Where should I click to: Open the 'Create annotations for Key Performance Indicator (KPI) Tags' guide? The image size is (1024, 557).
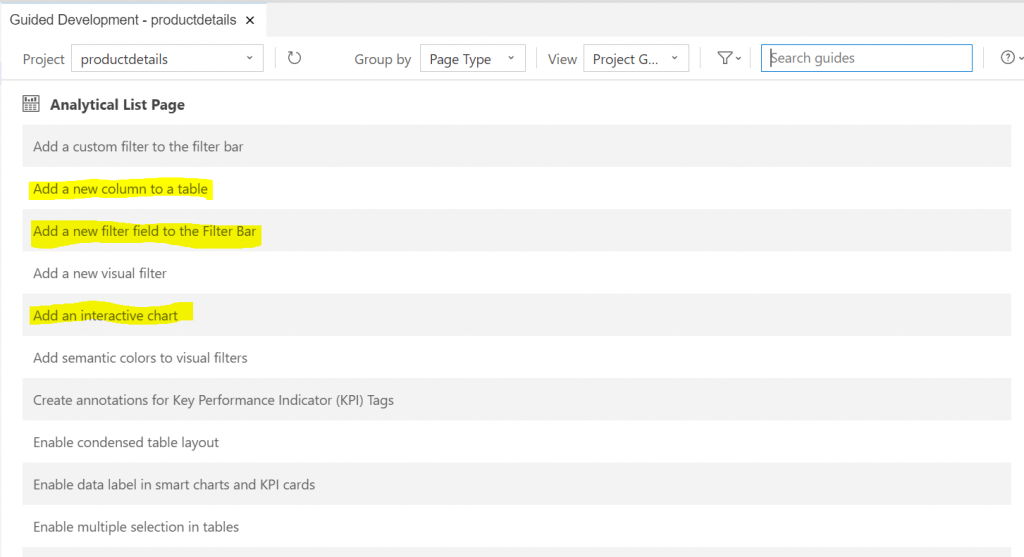pos(517,400)
